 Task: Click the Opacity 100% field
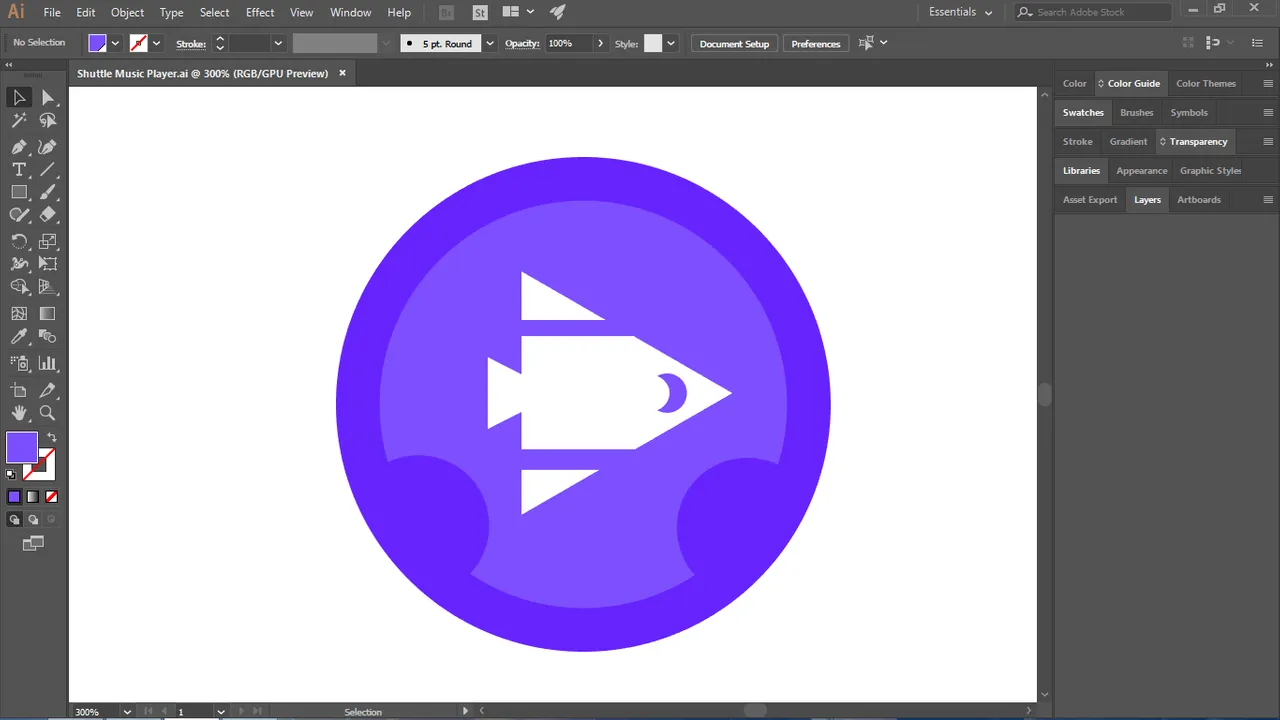pyautogui.click(x=569, y=43)
